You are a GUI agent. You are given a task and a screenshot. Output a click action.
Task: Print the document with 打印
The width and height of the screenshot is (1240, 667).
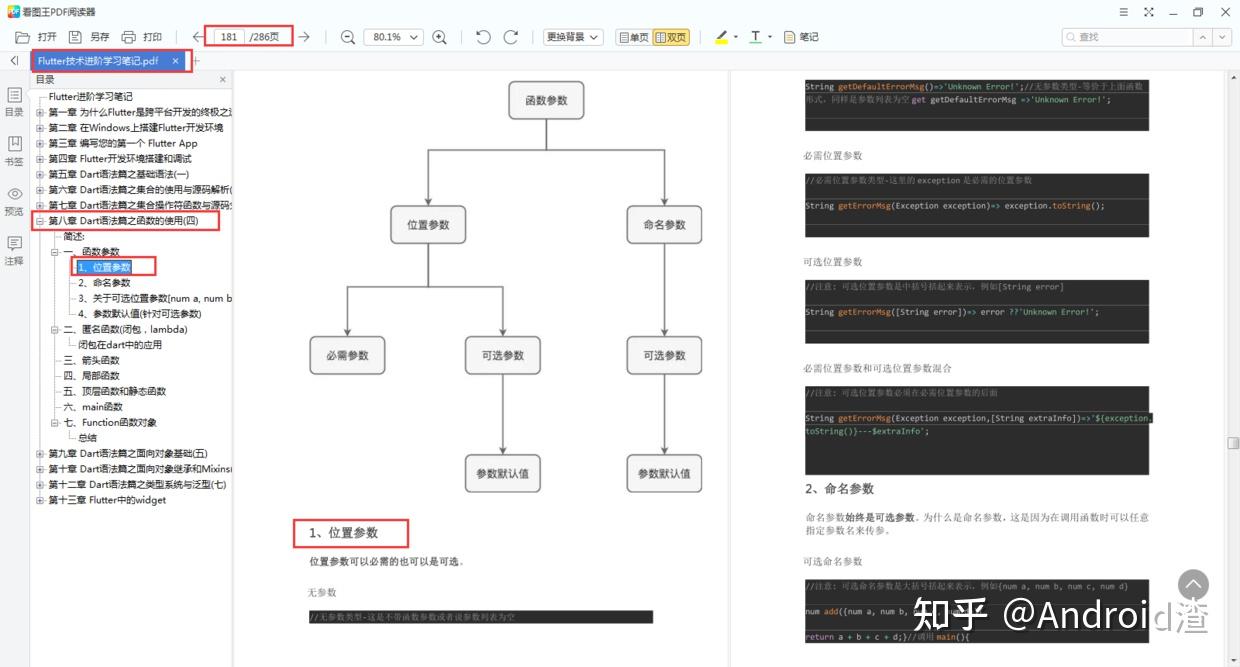point(141,37)
